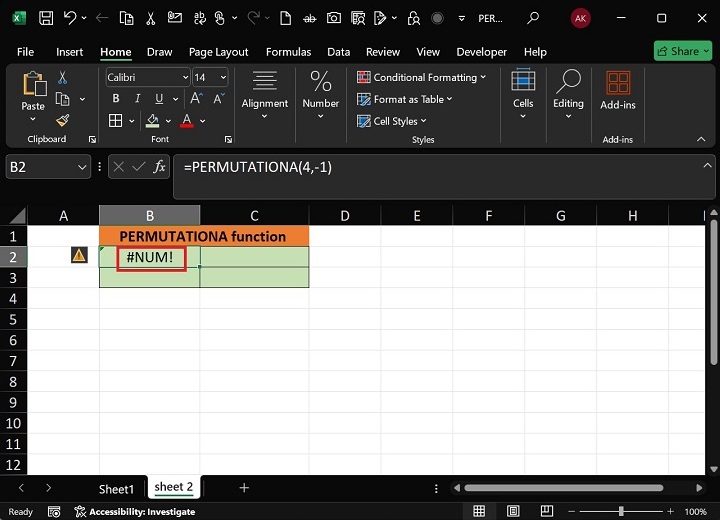Select the Format Painter brush icon
Viewport: 720px width, 520px height.
(x=62, y=120)
